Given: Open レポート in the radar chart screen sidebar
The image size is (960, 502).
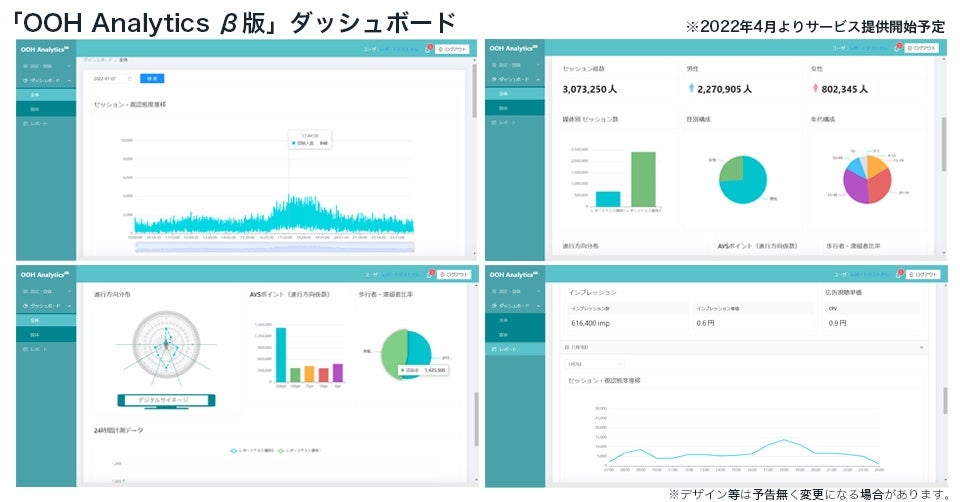Looking at the screenshot, I should [x=46, y=349].
